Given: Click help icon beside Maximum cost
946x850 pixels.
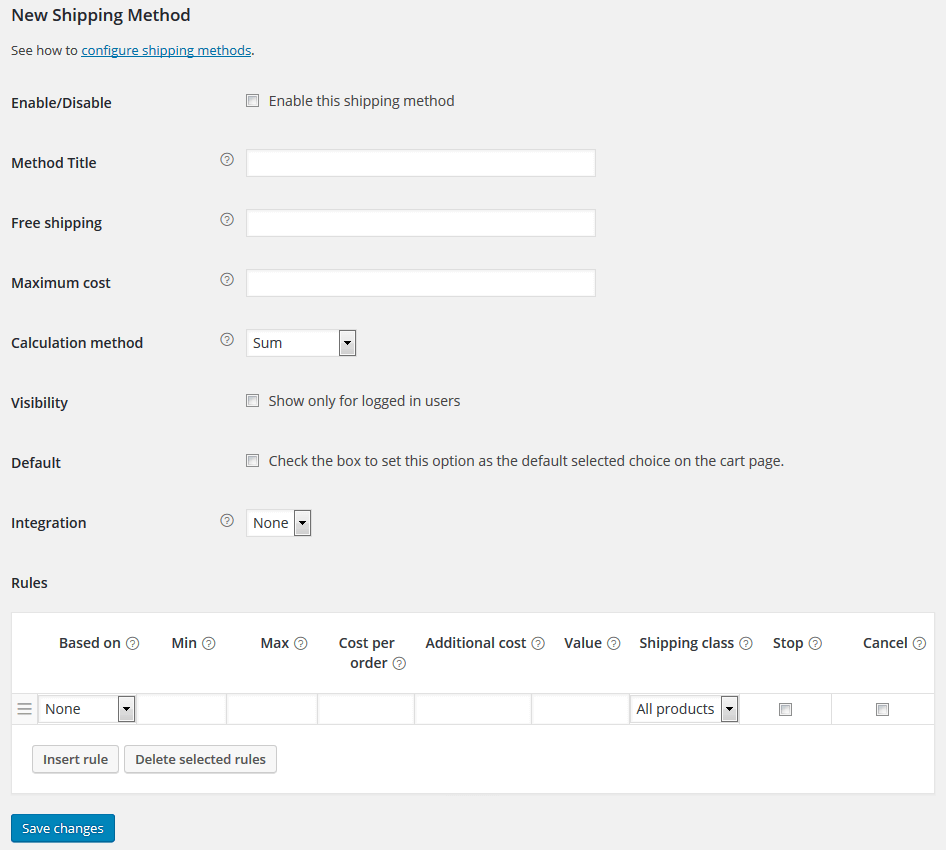Looking at the screenshot, I should point(227,280).
